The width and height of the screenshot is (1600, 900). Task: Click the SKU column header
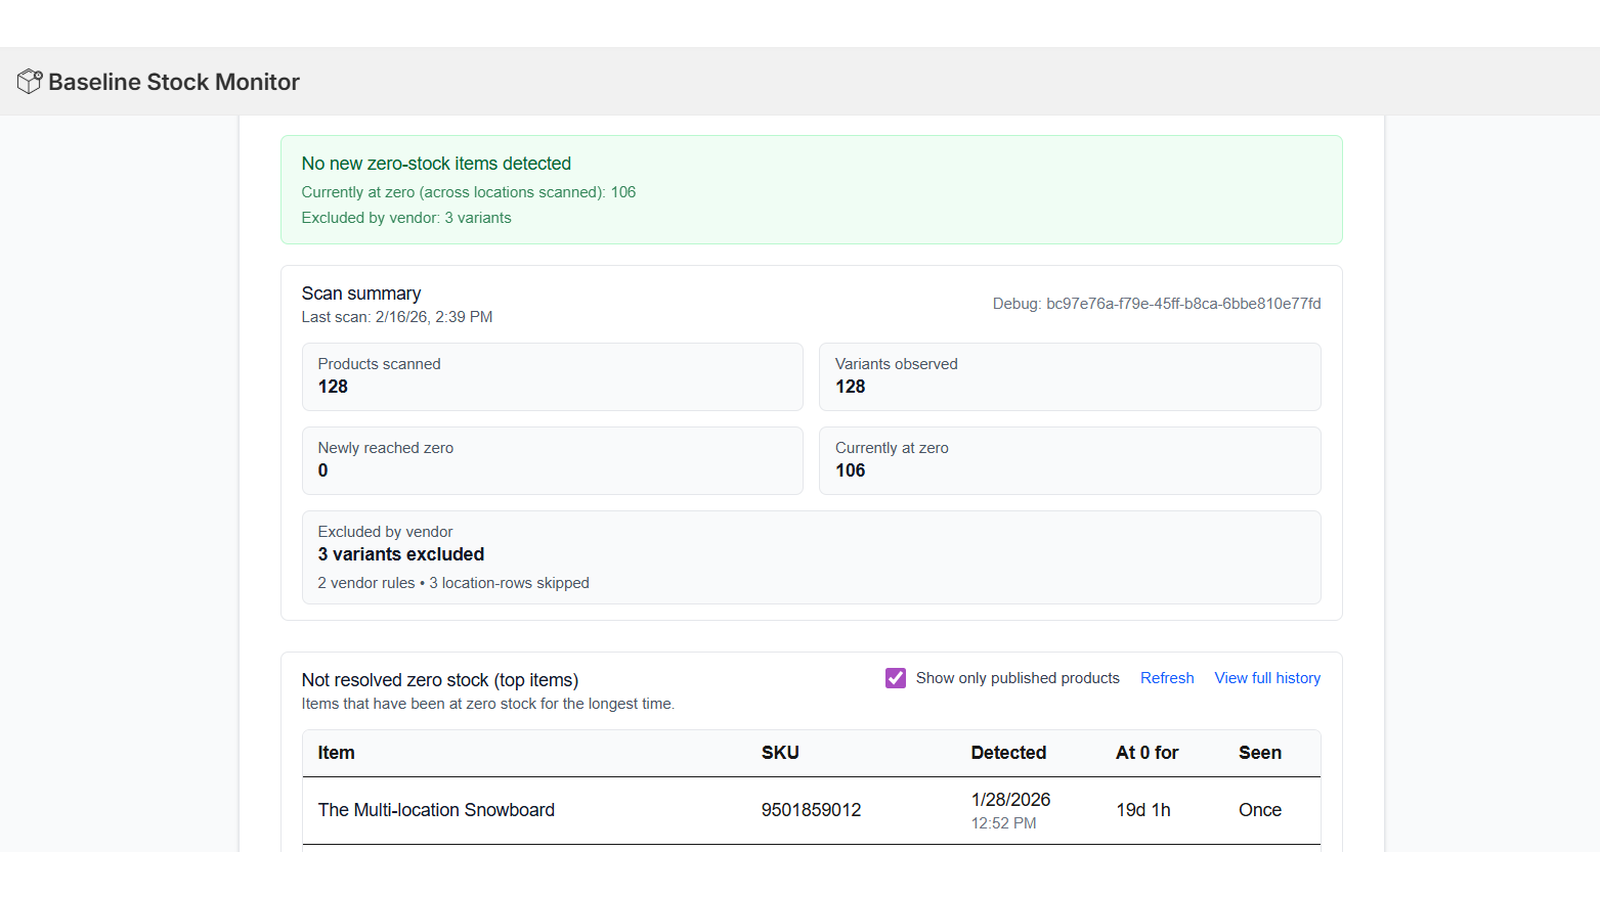point(780,753)
